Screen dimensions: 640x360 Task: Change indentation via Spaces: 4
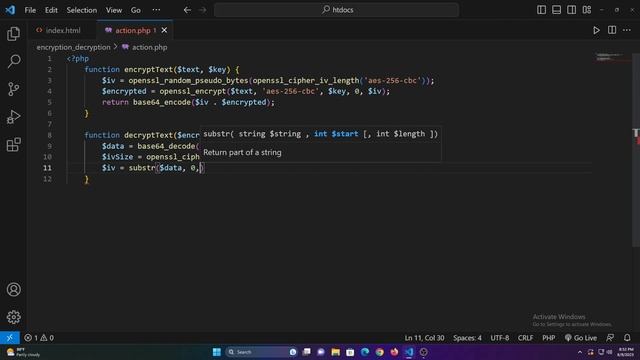click(x=467, y=338)
